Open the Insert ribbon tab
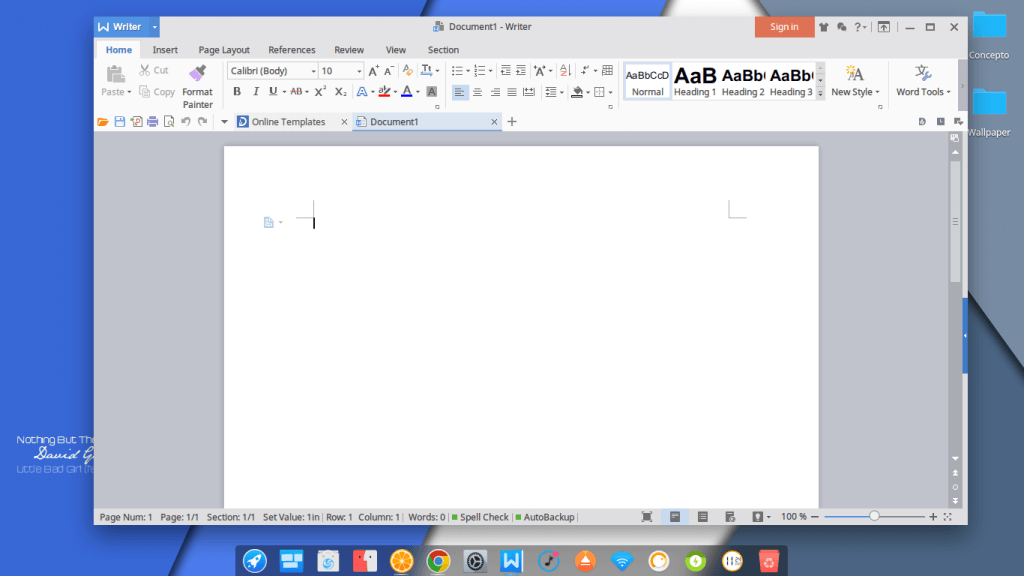Viewport: 1024px width, 576px height. coord(165,50)
